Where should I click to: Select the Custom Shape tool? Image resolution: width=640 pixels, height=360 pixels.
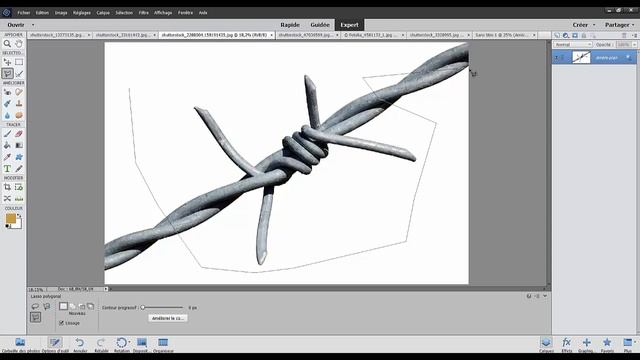(19, 157)
